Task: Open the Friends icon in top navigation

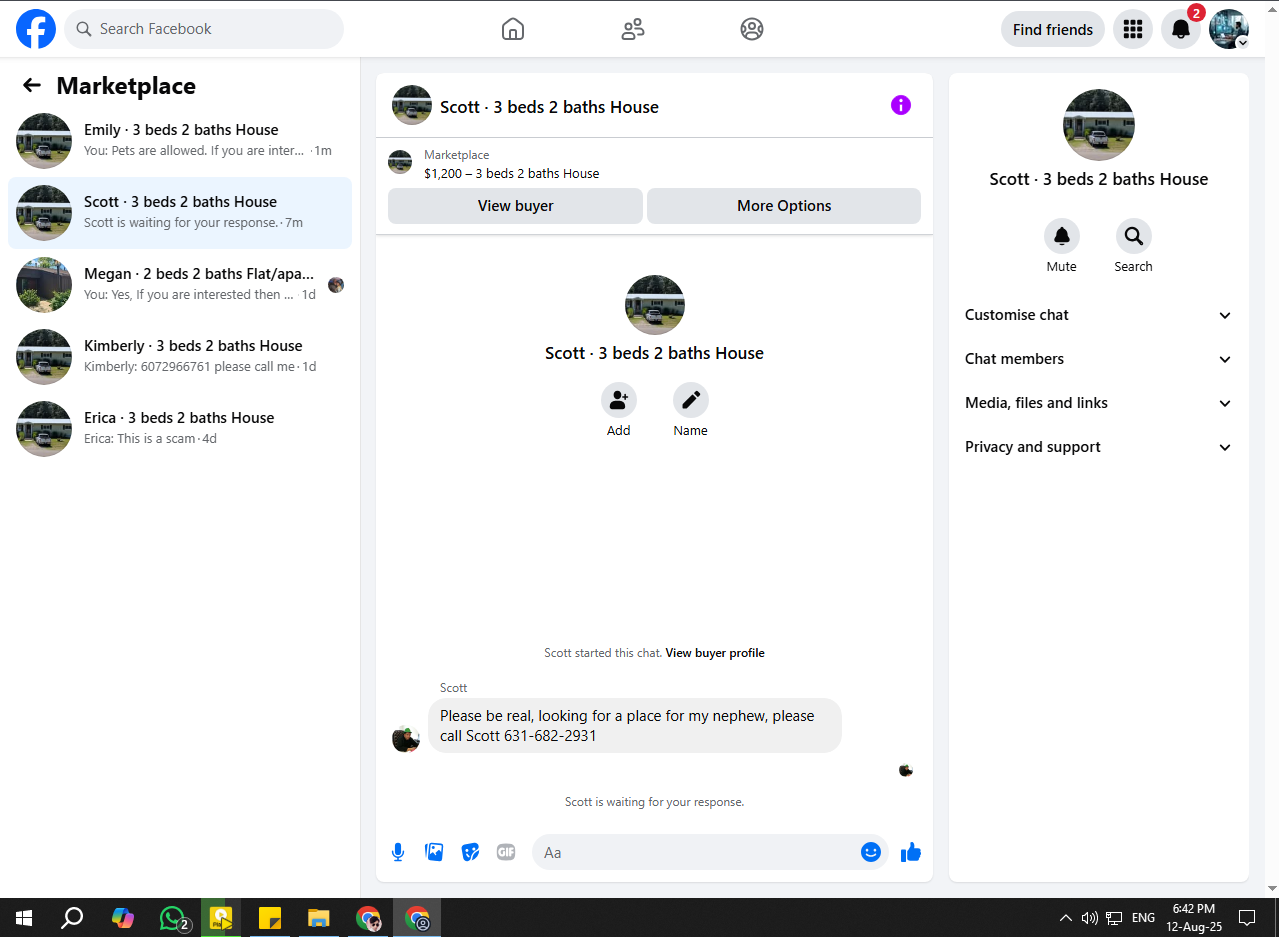Action: [x=633, y=29]
